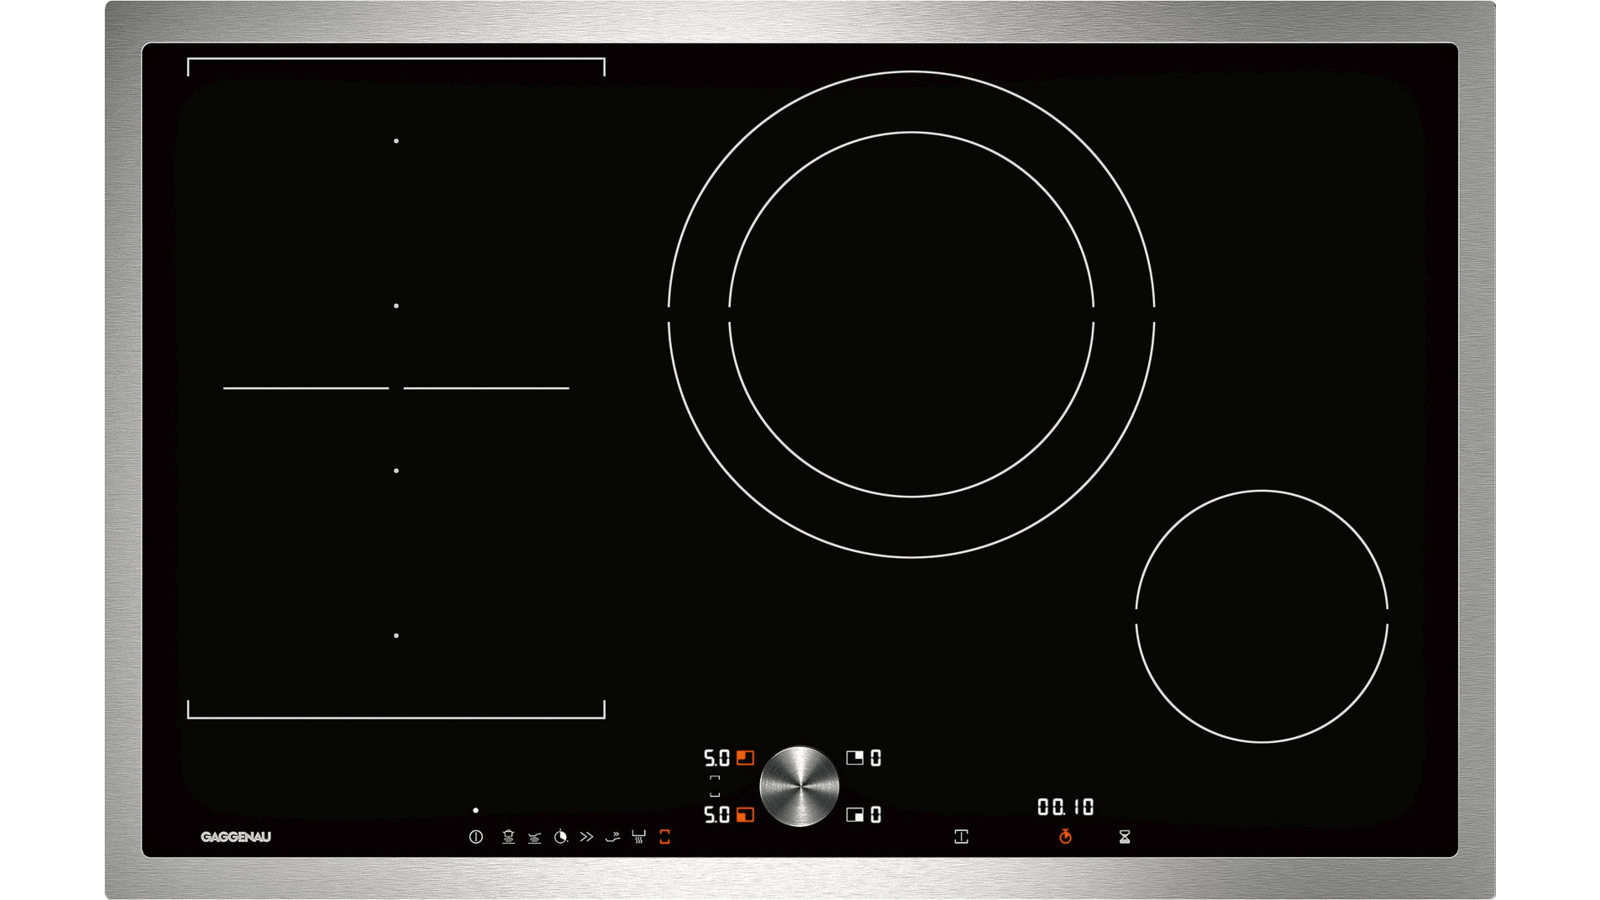Select the lower-right white zone indicator
Screen dimensions: 1600x900
855,815
